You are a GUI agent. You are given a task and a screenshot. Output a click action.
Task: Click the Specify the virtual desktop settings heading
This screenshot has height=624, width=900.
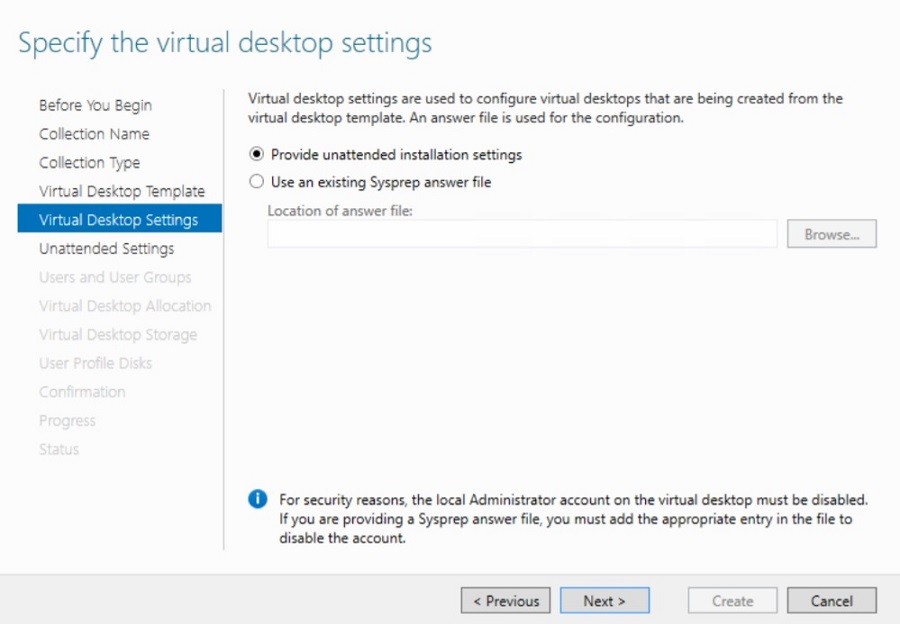coord(225,44)
